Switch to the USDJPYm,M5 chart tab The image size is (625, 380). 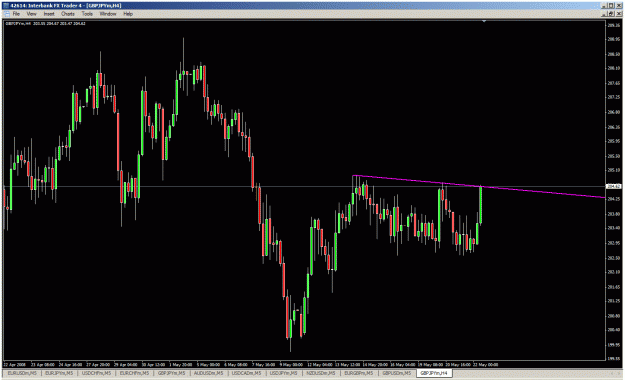pos(283,373)
